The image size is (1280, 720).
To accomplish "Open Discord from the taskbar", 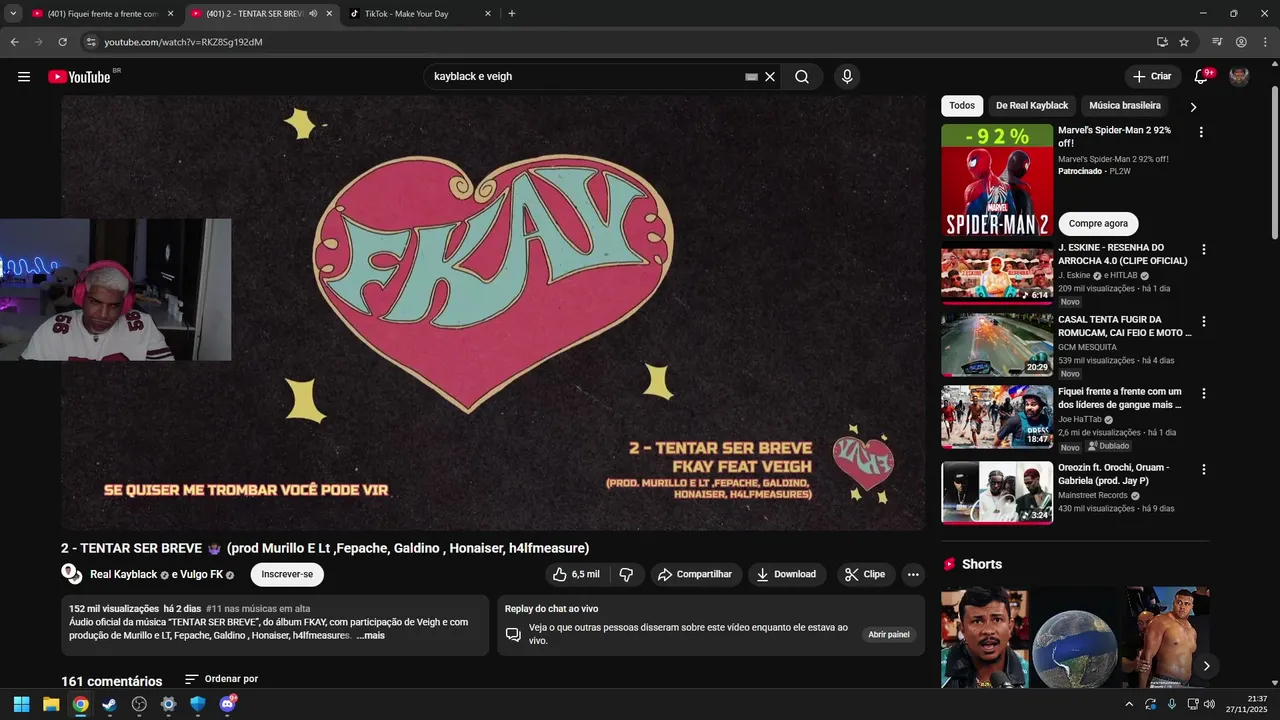I will (228, 704).
